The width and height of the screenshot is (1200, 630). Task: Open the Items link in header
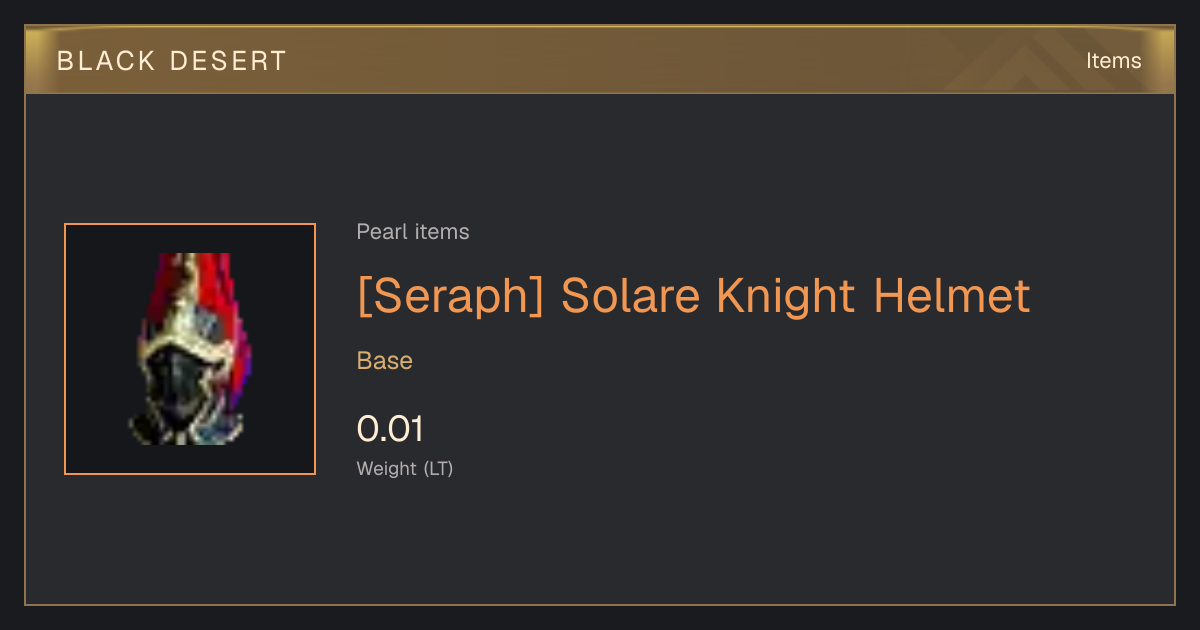(1113, 61)
